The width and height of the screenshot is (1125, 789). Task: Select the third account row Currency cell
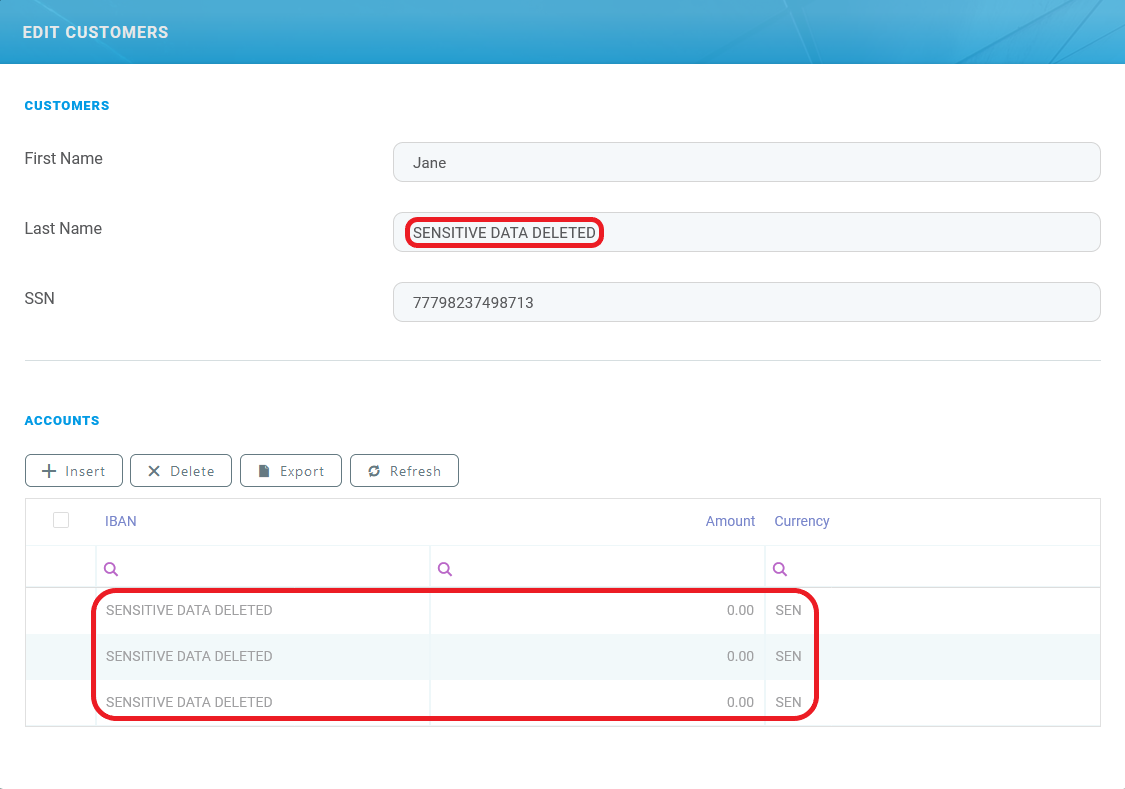coord(788,702)
